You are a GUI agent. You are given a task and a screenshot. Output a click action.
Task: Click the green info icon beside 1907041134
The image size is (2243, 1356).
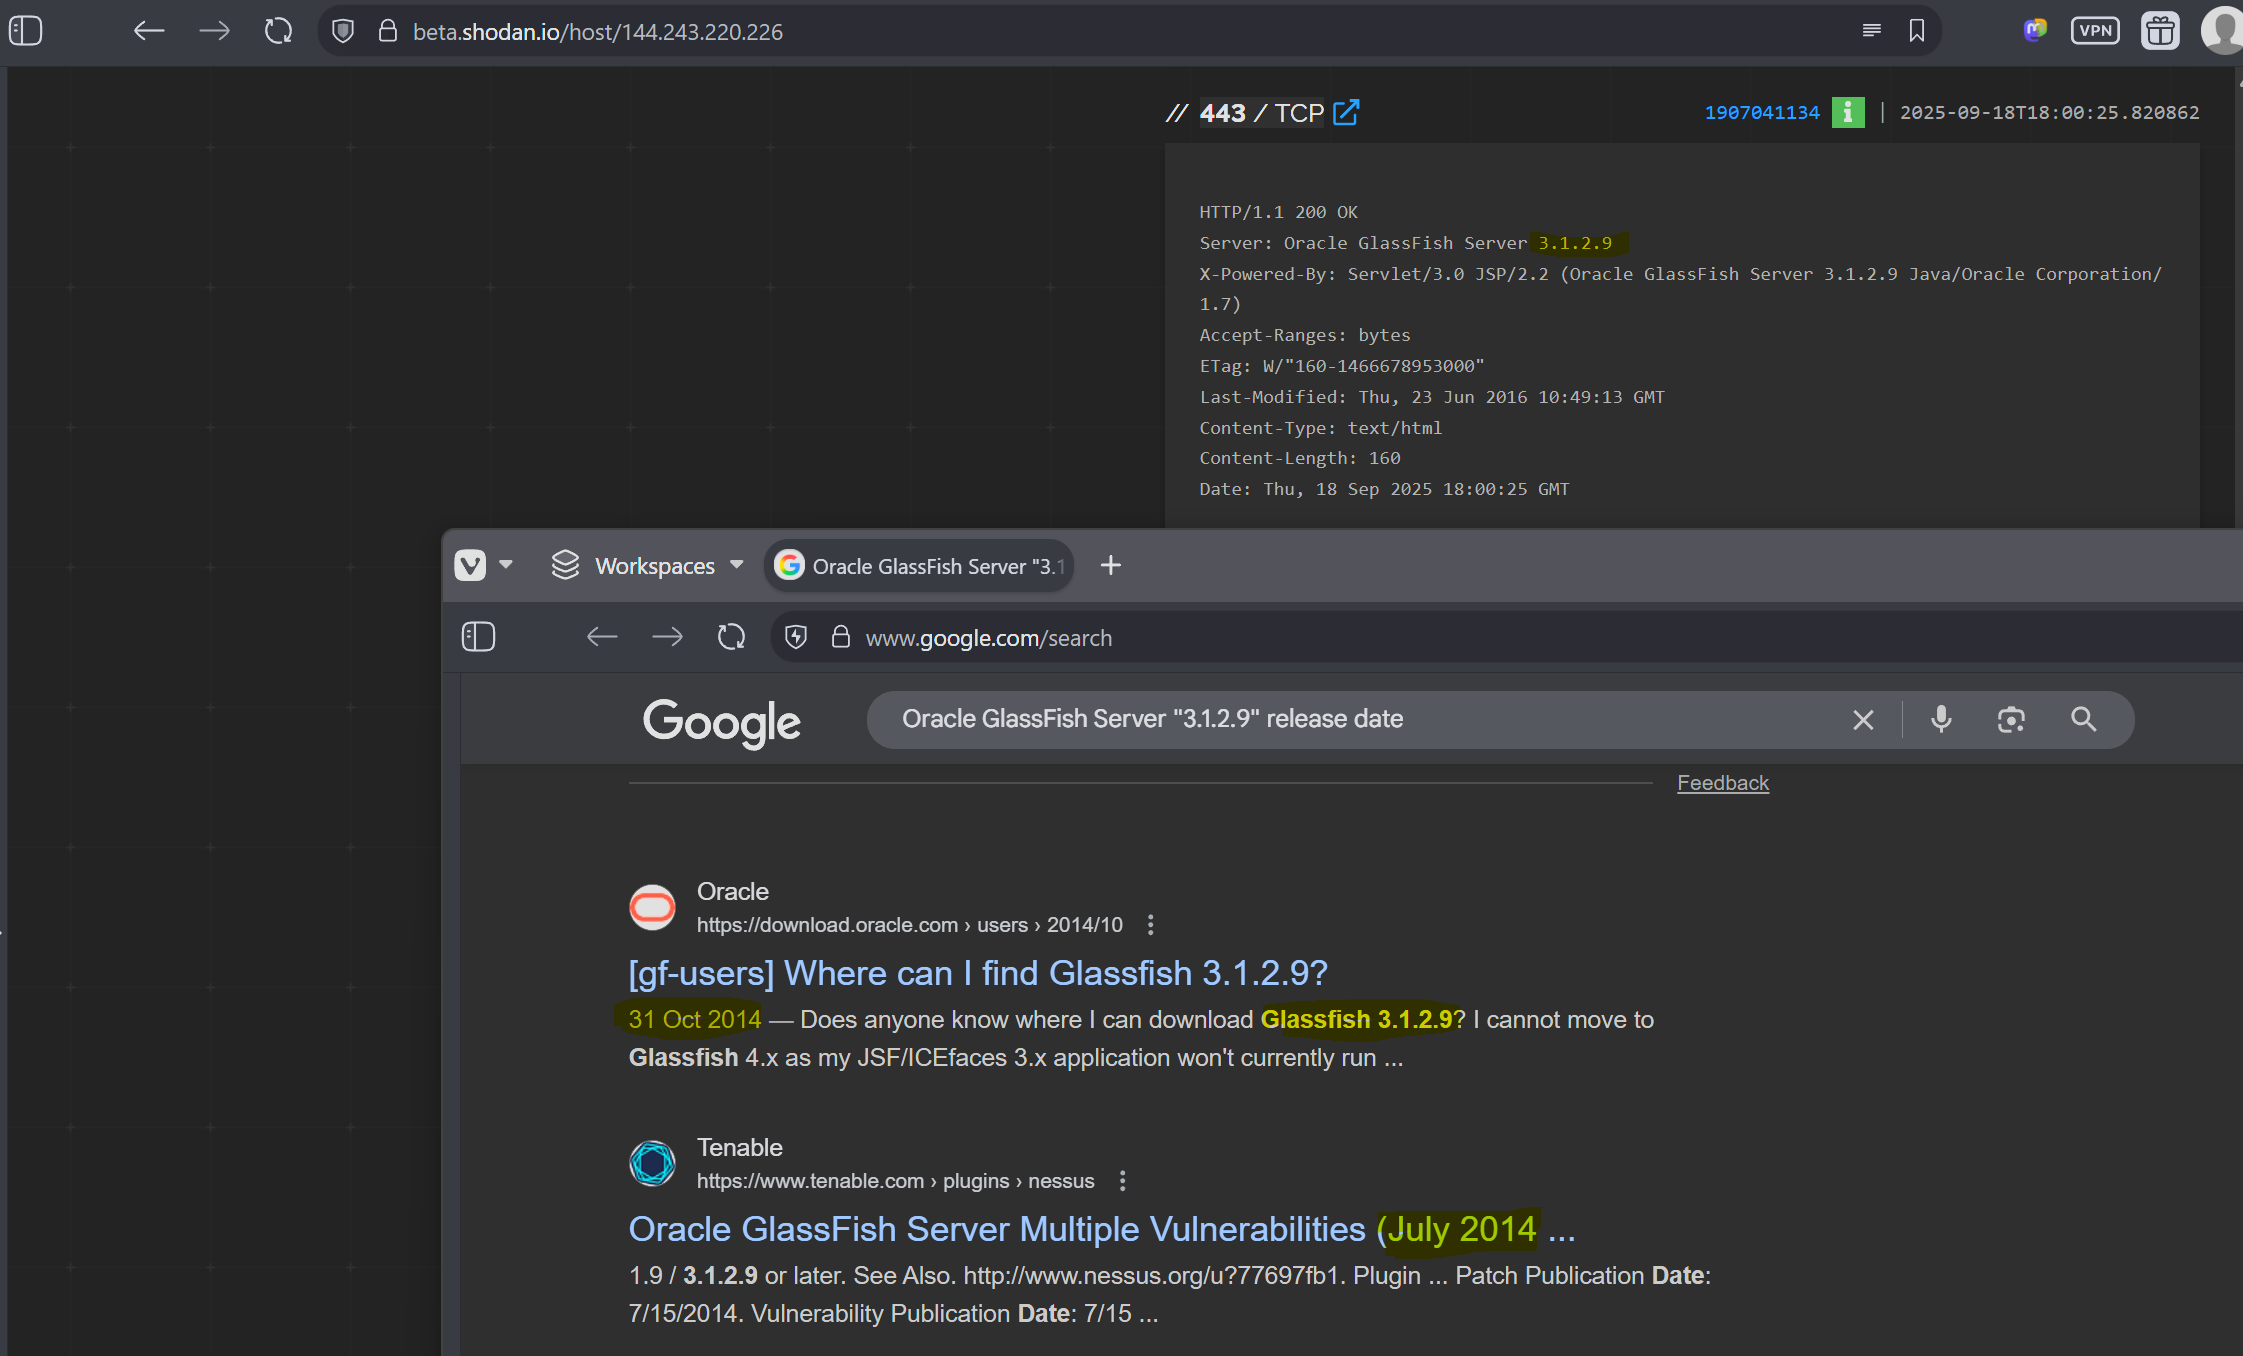(1847, 112)
